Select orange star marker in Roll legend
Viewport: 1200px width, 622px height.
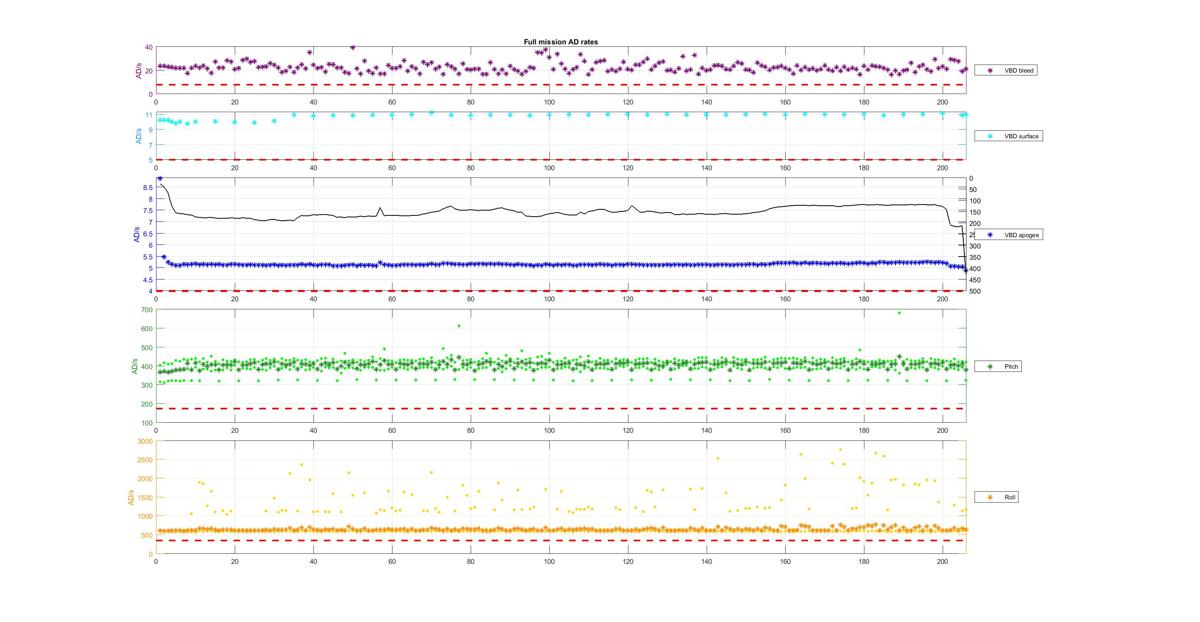(990, 497)
